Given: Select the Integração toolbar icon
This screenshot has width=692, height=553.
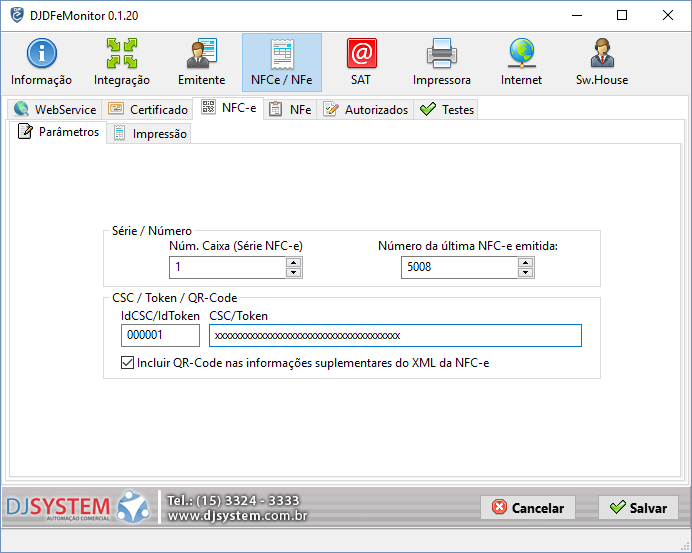Looking at the screenshot, I should 122,62.
